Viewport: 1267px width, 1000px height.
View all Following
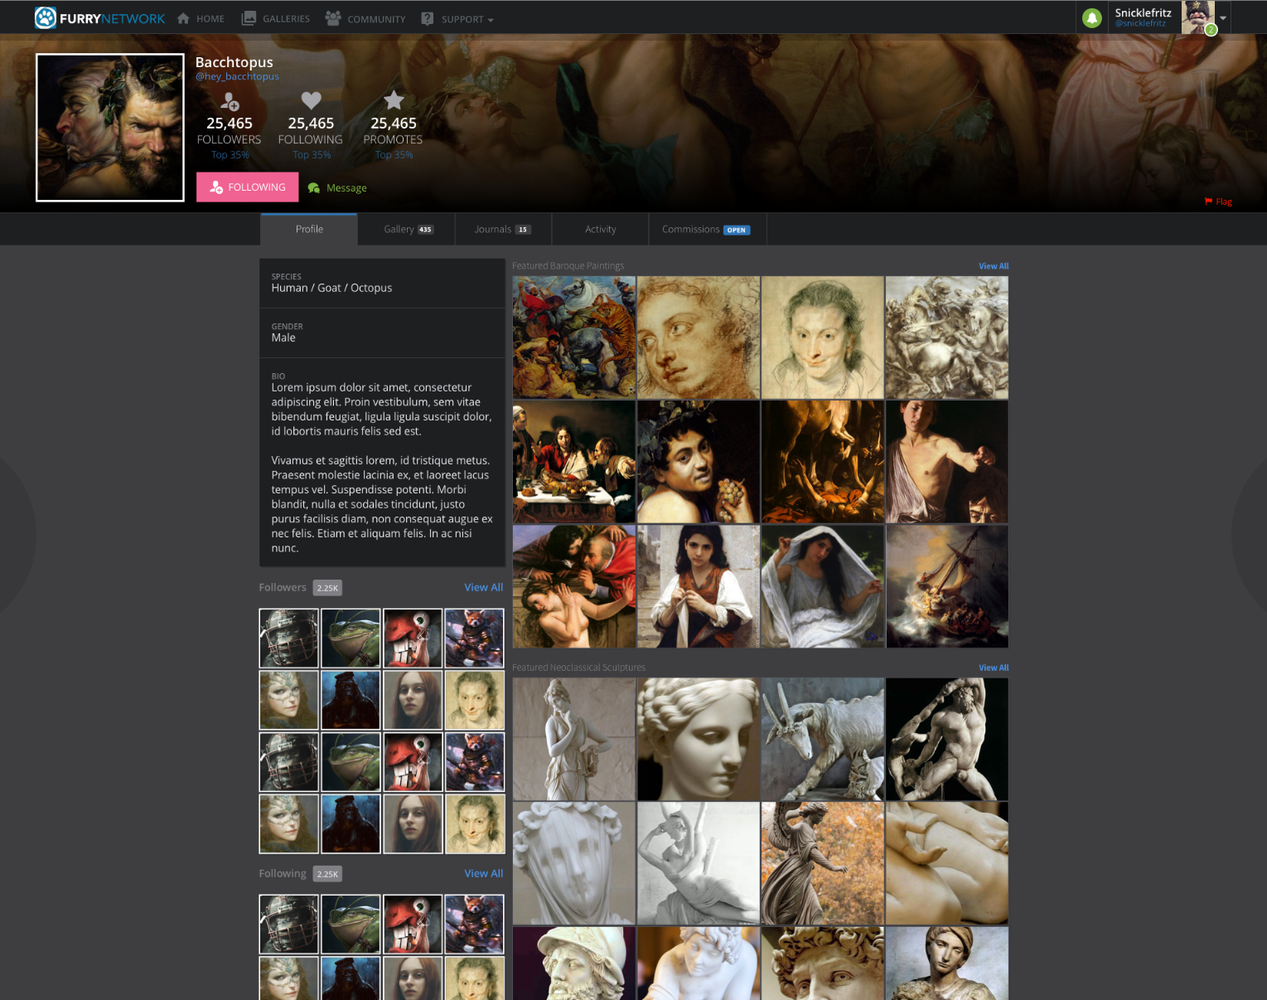point(483,874)
